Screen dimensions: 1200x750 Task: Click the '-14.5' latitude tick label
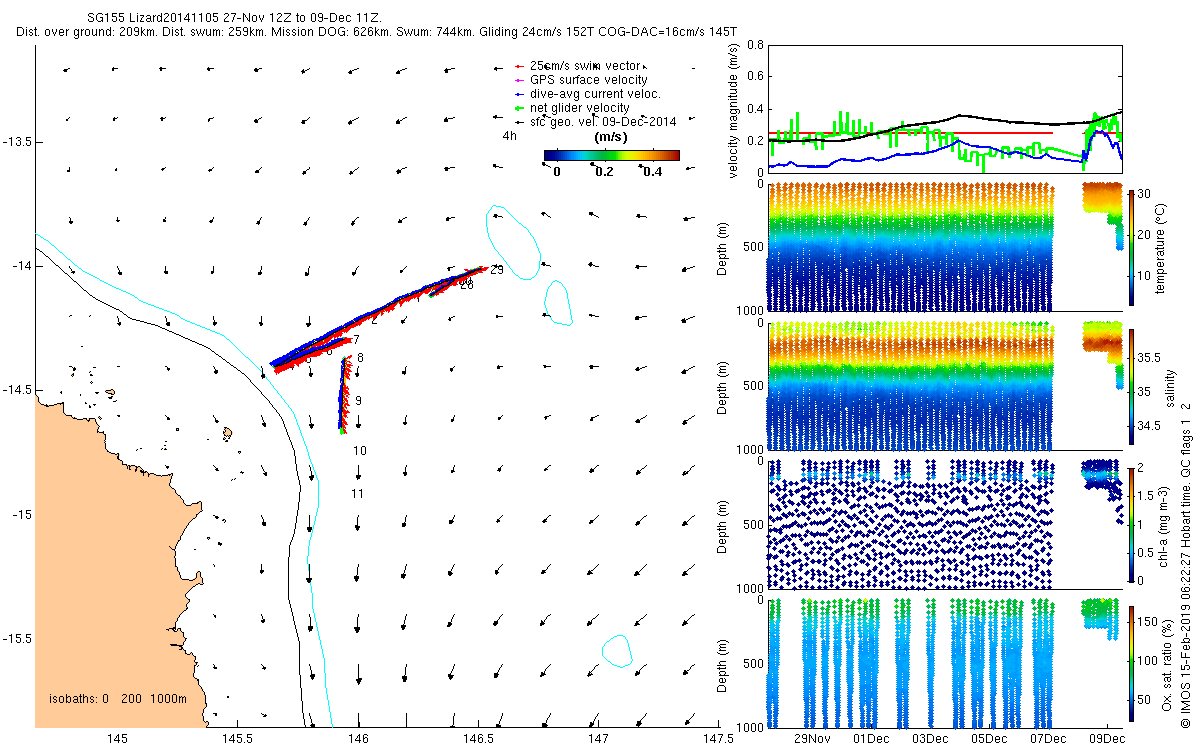point(17,390)
